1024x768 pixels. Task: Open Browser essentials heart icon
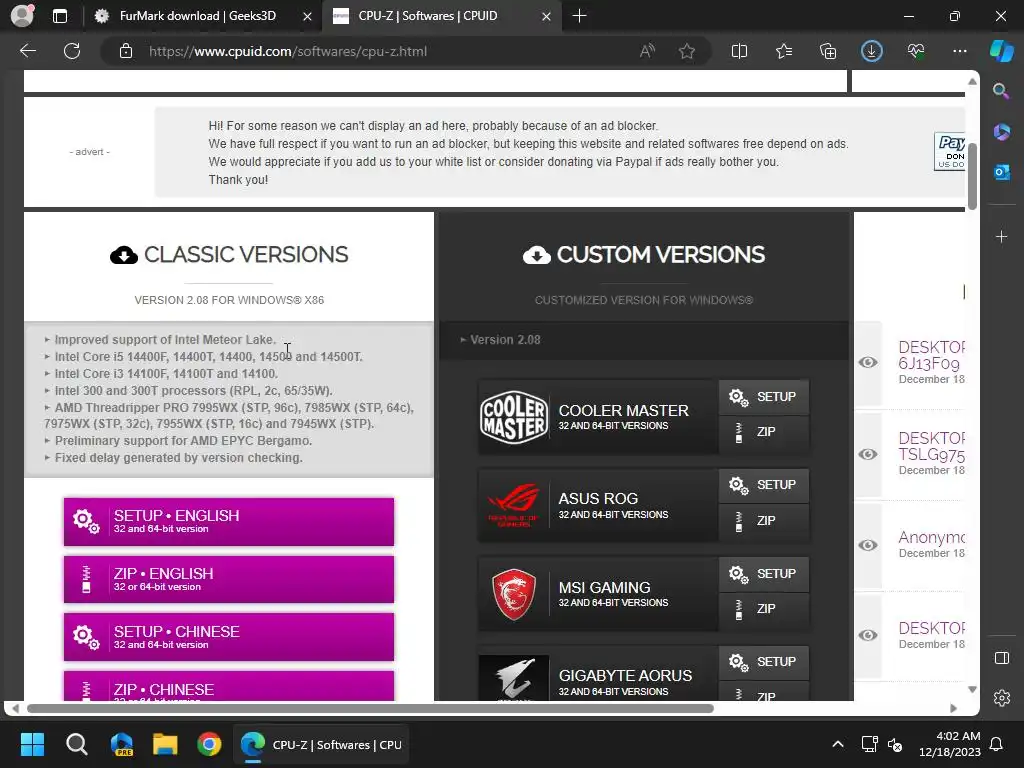point(916,51)
